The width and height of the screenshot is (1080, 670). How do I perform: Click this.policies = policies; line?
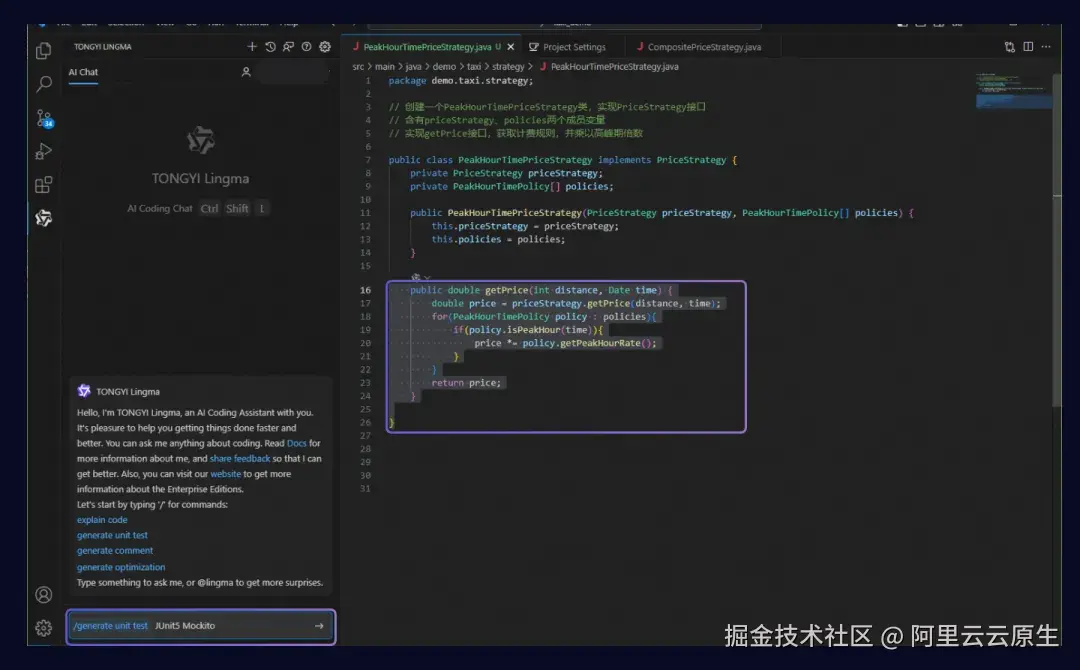tap(498, 240)
